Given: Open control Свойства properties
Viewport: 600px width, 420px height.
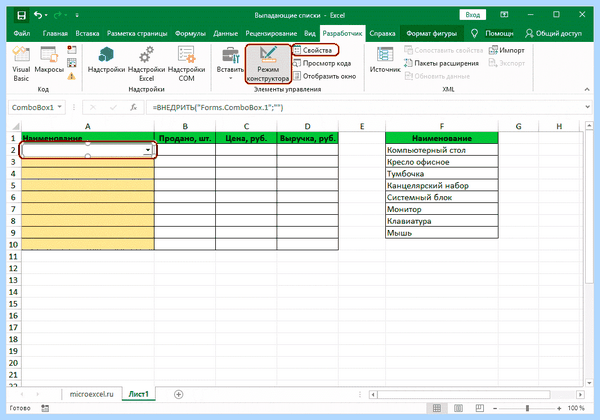Looking at the screenshot, I should (315, 50).
